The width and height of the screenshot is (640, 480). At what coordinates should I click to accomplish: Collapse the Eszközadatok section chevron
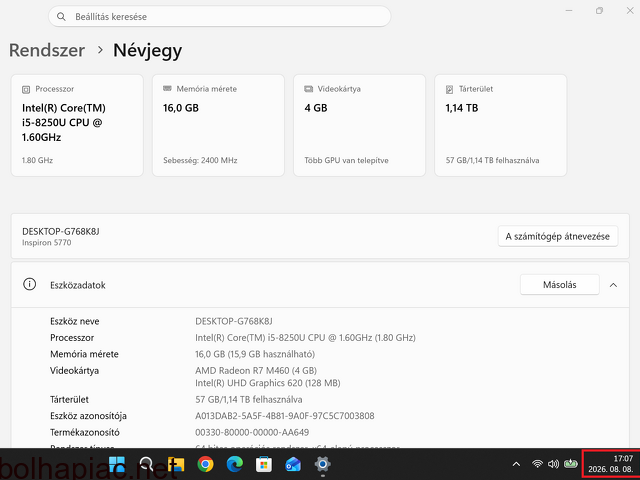click(x=613, y=285)
